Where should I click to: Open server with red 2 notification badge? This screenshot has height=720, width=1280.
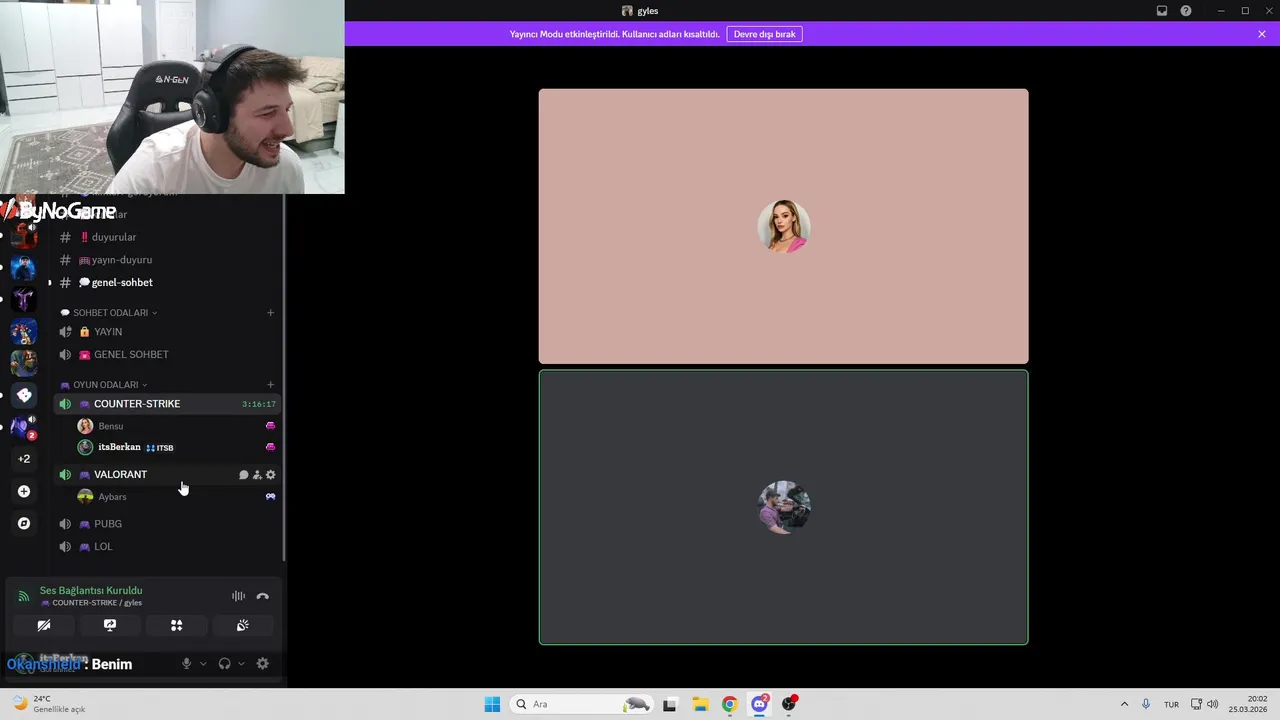24,427
